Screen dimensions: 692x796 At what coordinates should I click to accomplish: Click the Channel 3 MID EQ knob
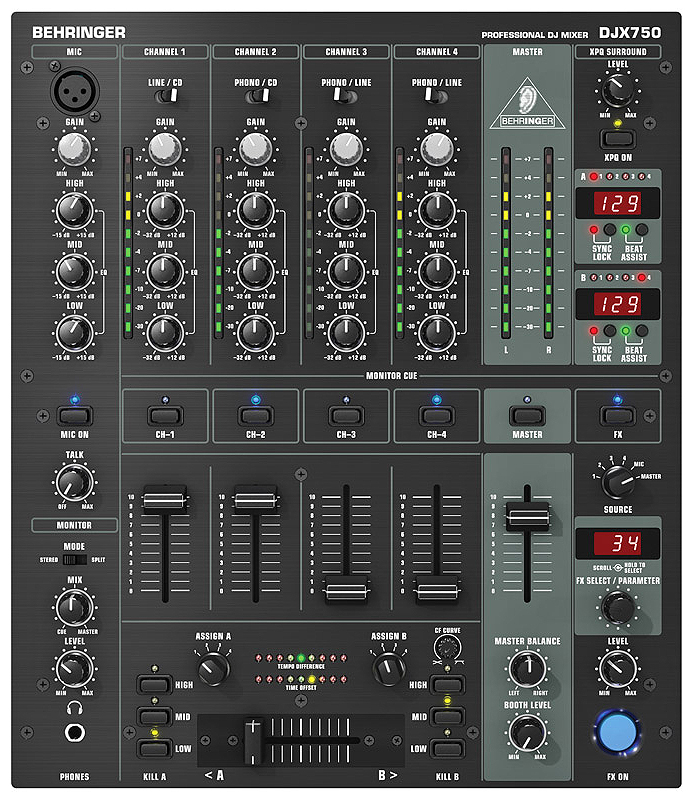click(x=346, y=272)
